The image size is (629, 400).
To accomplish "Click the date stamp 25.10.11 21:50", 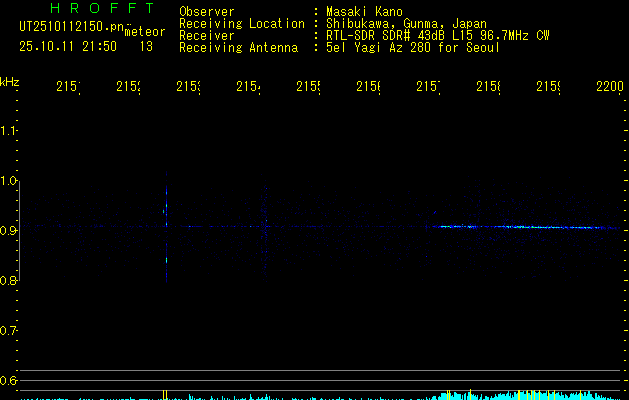I will [68, 47].
